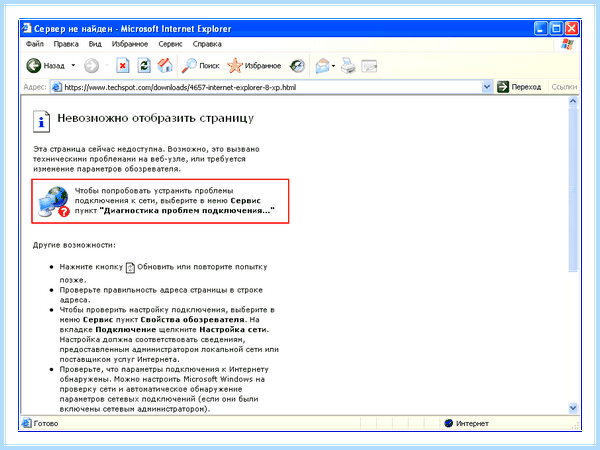This screenshot has height=450, width=600.
Task: Click bold text Настройка сети
Action: coord(233,329)
